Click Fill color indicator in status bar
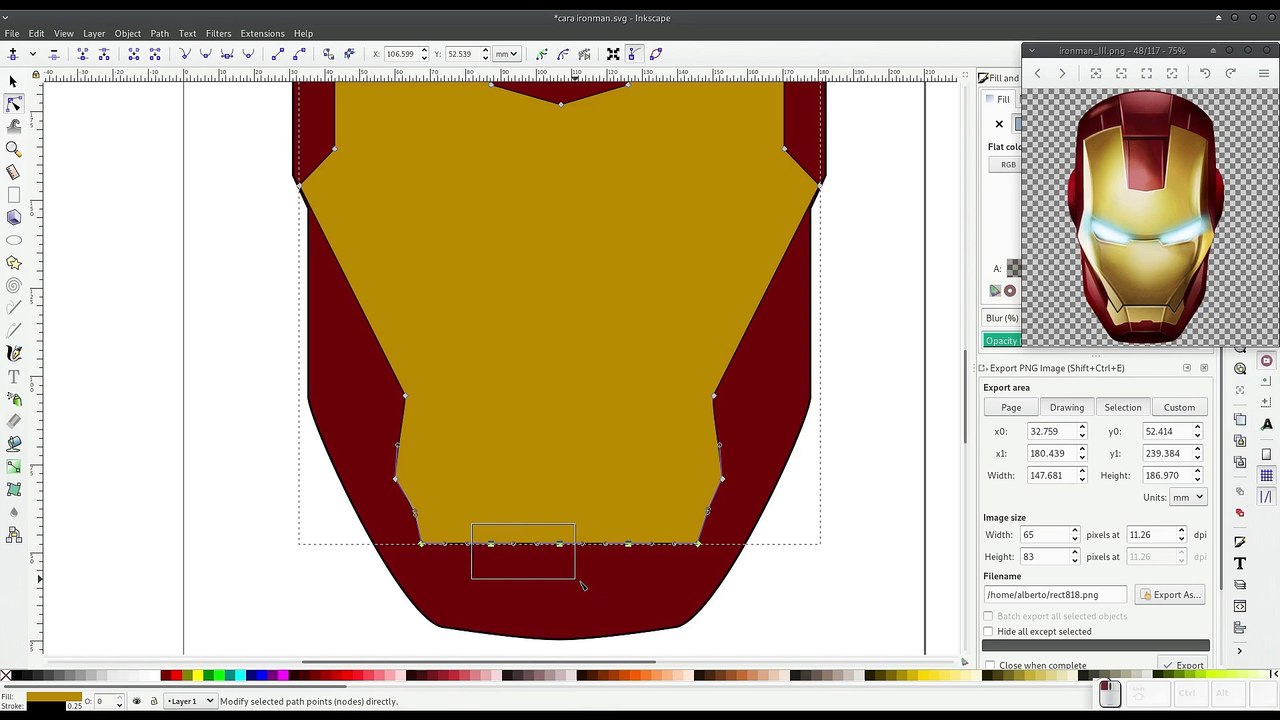This screenshot has height=720, width=1280. (54, 696)
